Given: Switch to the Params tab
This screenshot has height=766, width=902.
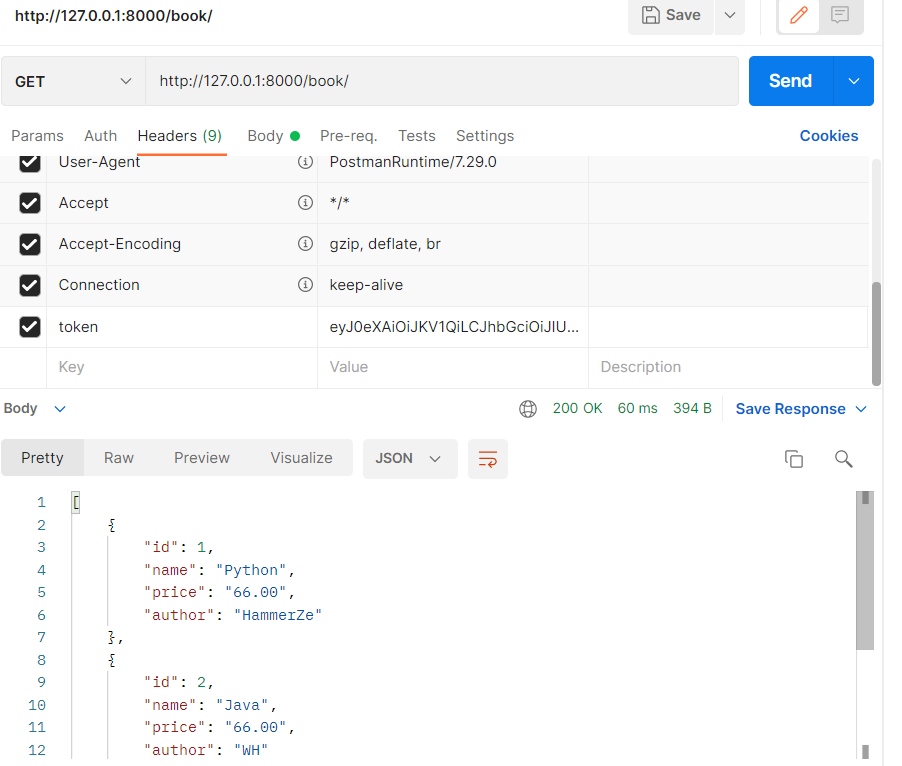Looking at the screenshot, I should pos(37,136).
